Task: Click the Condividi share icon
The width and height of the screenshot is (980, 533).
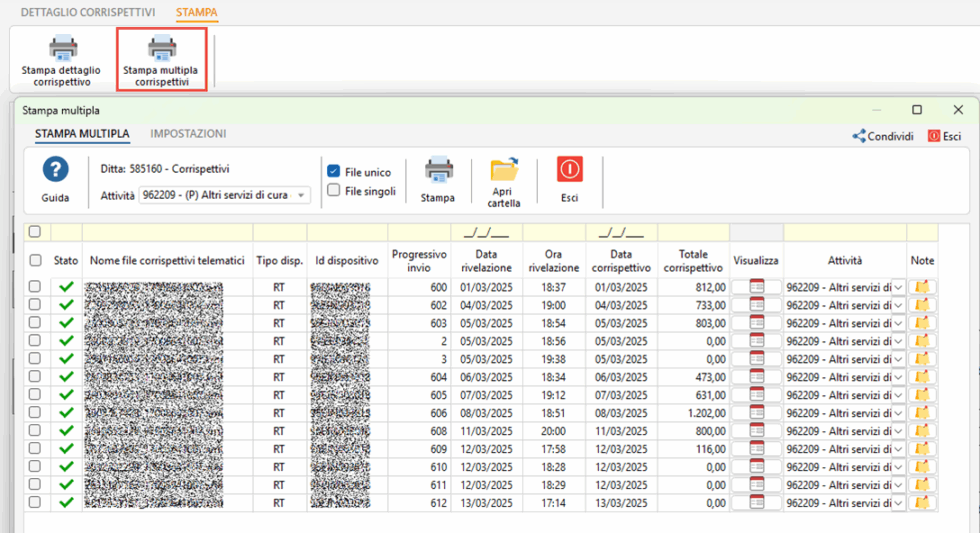Action: 859,136
